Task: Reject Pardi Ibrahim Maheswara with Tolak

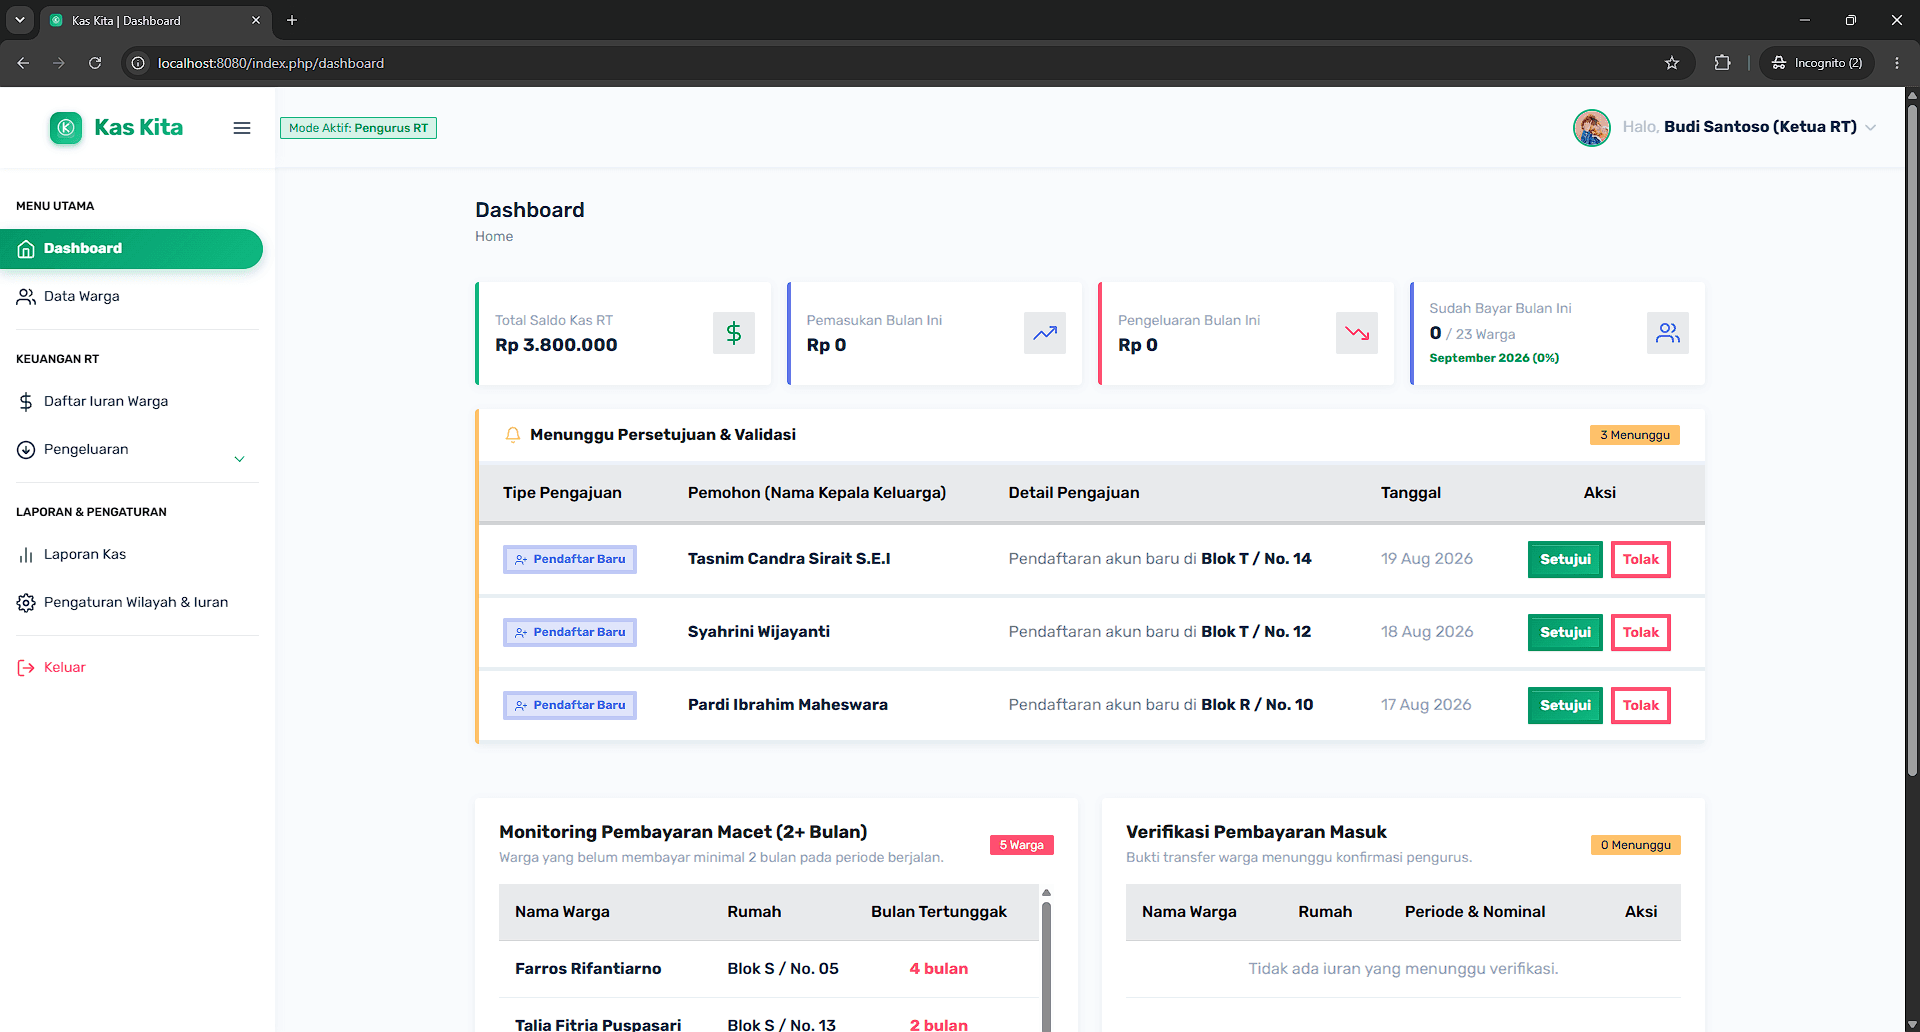Action: click(x=1640, y=706)
